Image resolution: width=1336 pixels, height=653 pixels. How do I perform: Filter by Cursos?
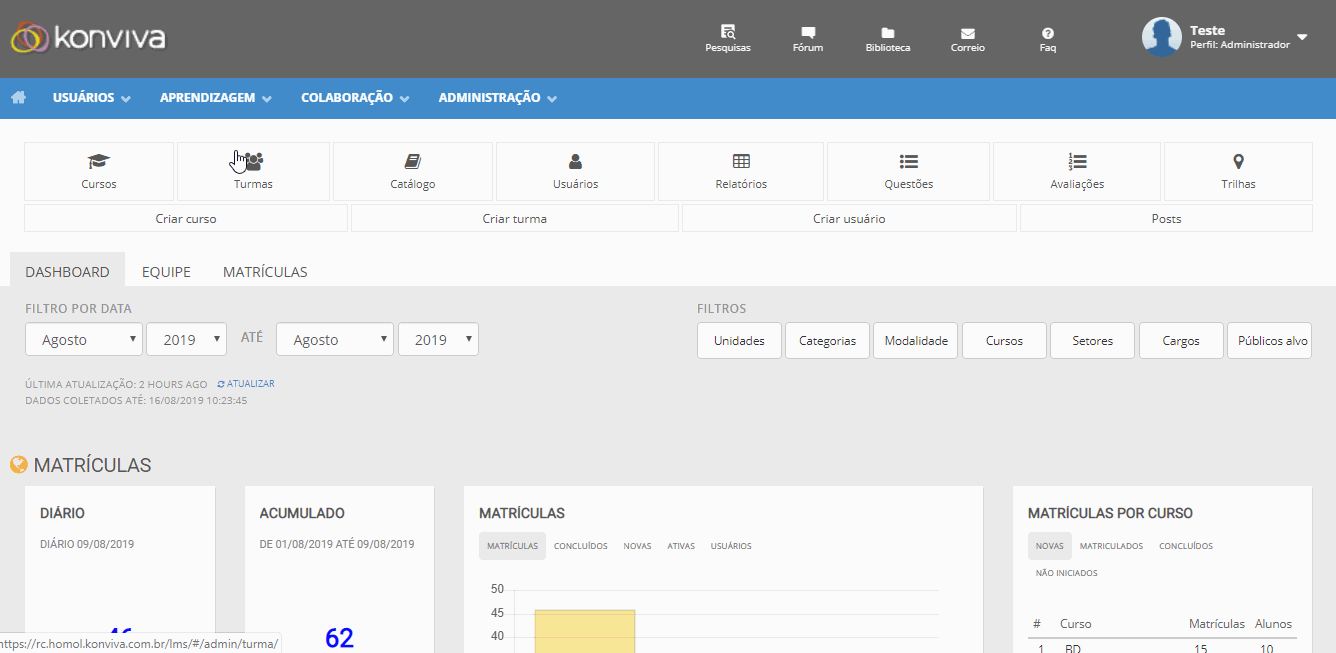[x=1004, y=340]
